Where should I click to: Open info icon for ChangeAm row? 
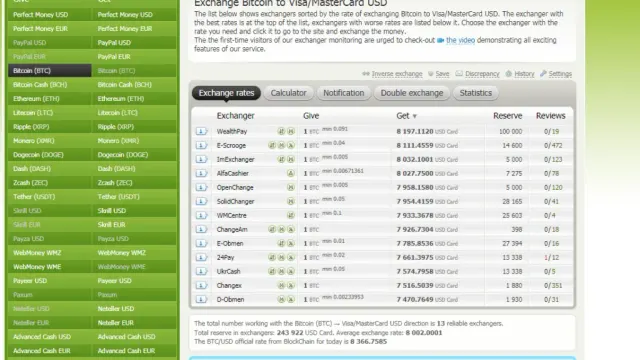pyautogui.click(x=201, y=229)
